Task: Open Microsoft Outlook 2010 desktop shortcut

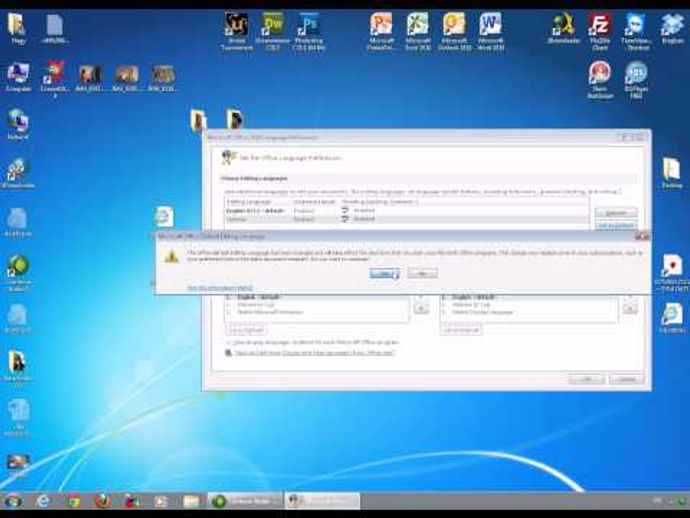Action: 454,31
